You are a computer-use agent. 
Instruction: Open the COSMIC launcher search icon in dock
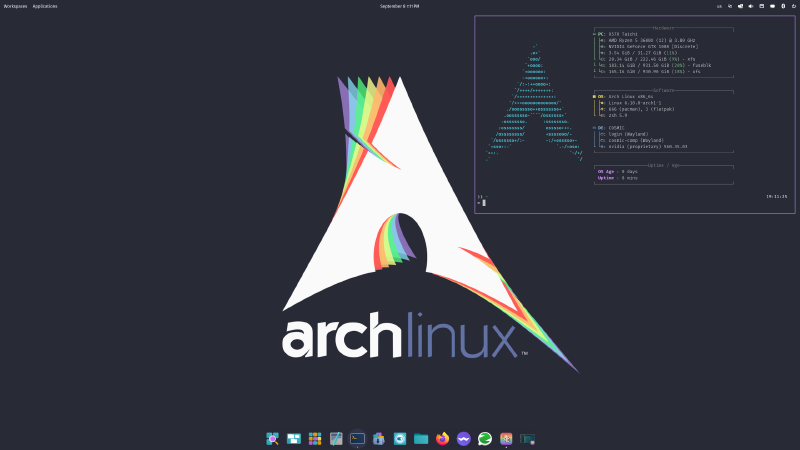point(272,438)
